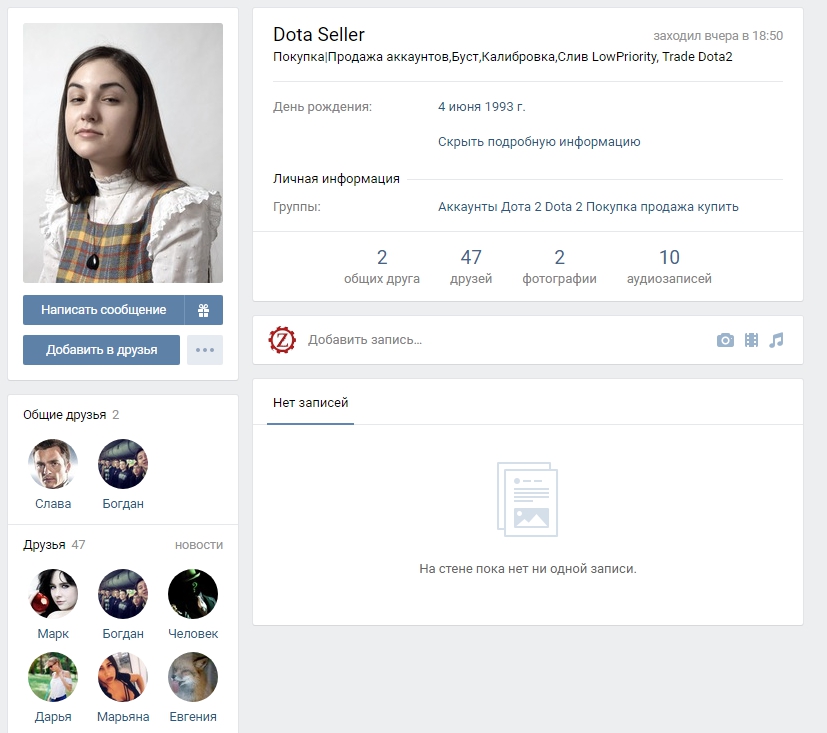Attach a video with the film icon
Viewport: 827px width, 733px height.
coord(752,340)
